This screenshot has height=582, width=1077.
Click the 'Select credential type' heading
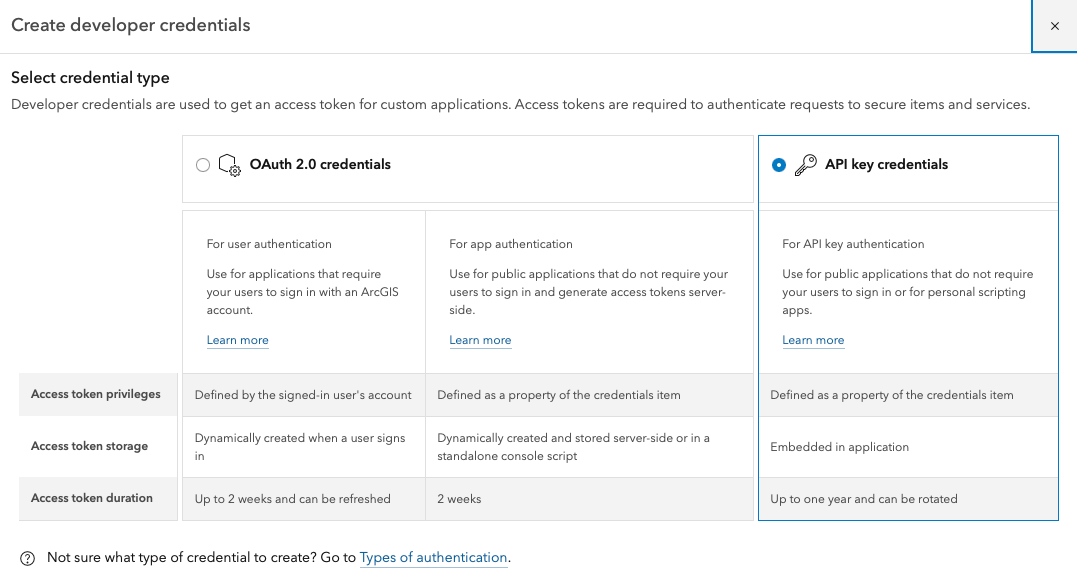[90, 78]
